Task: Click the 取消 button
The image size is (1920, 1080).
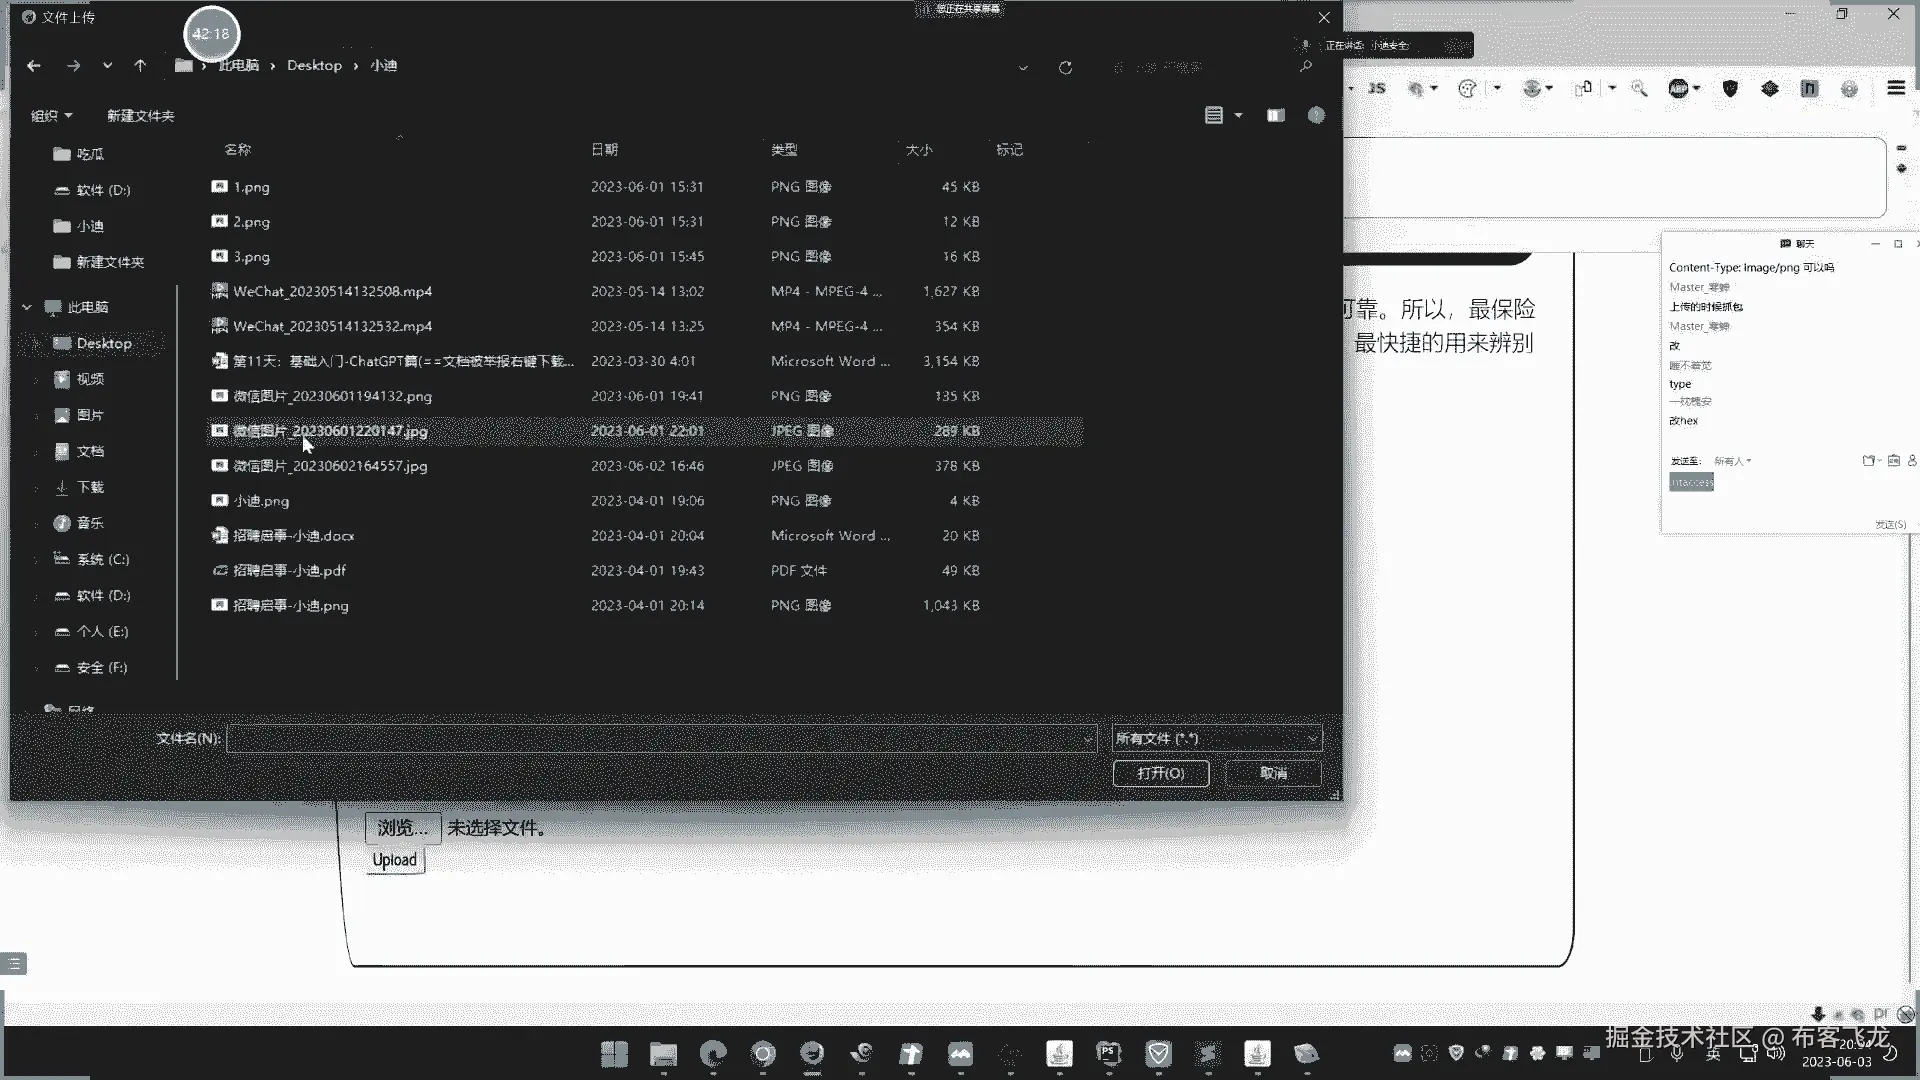Action: [1273, 773]
